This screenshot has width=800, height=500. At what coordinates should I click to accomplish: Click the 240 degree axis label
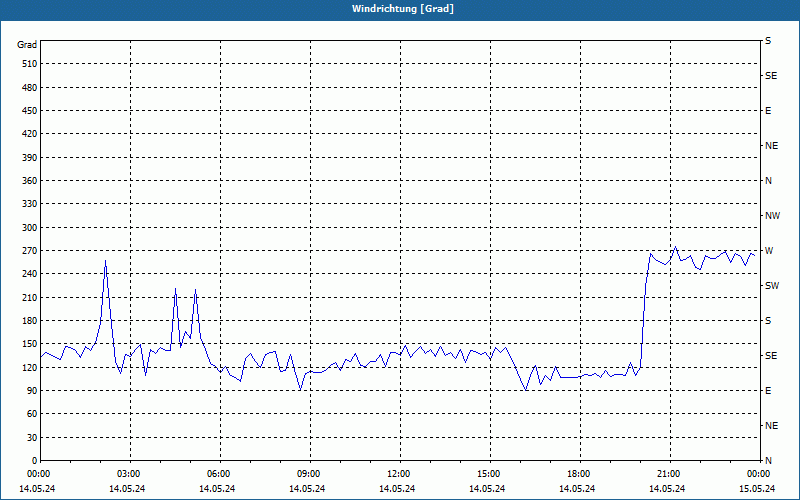pyautogui.click(x=30, y=274)
